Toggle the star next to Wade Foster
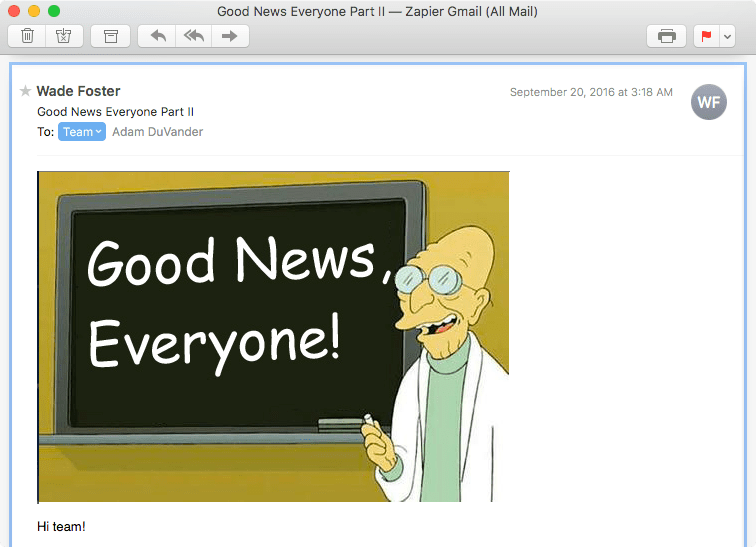756x547 pixels. pos(25,91)
